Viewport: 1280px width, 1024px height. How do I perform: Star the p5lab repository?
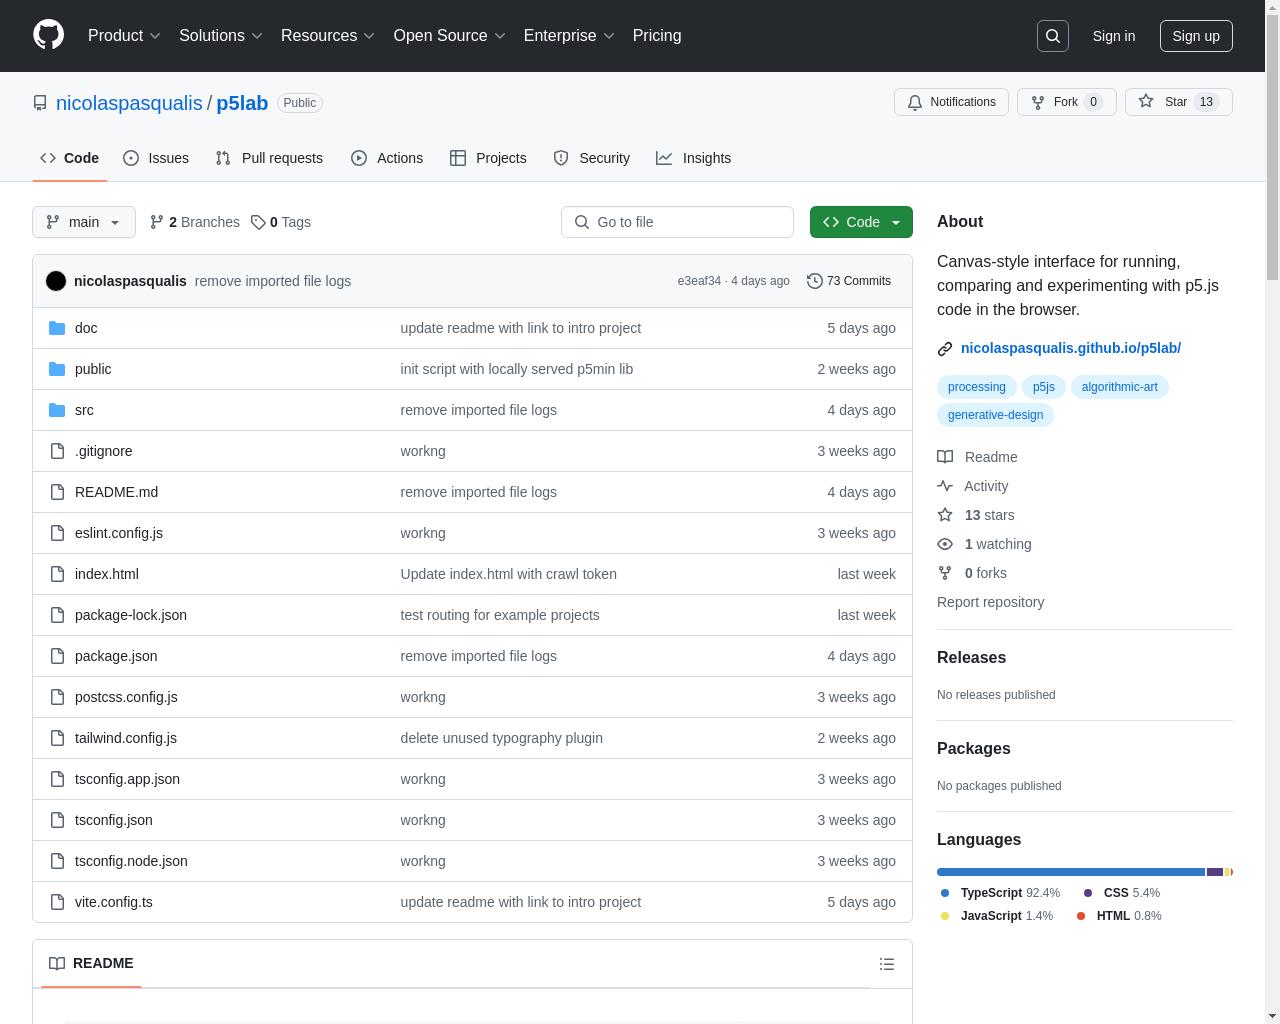point(1178,102)
